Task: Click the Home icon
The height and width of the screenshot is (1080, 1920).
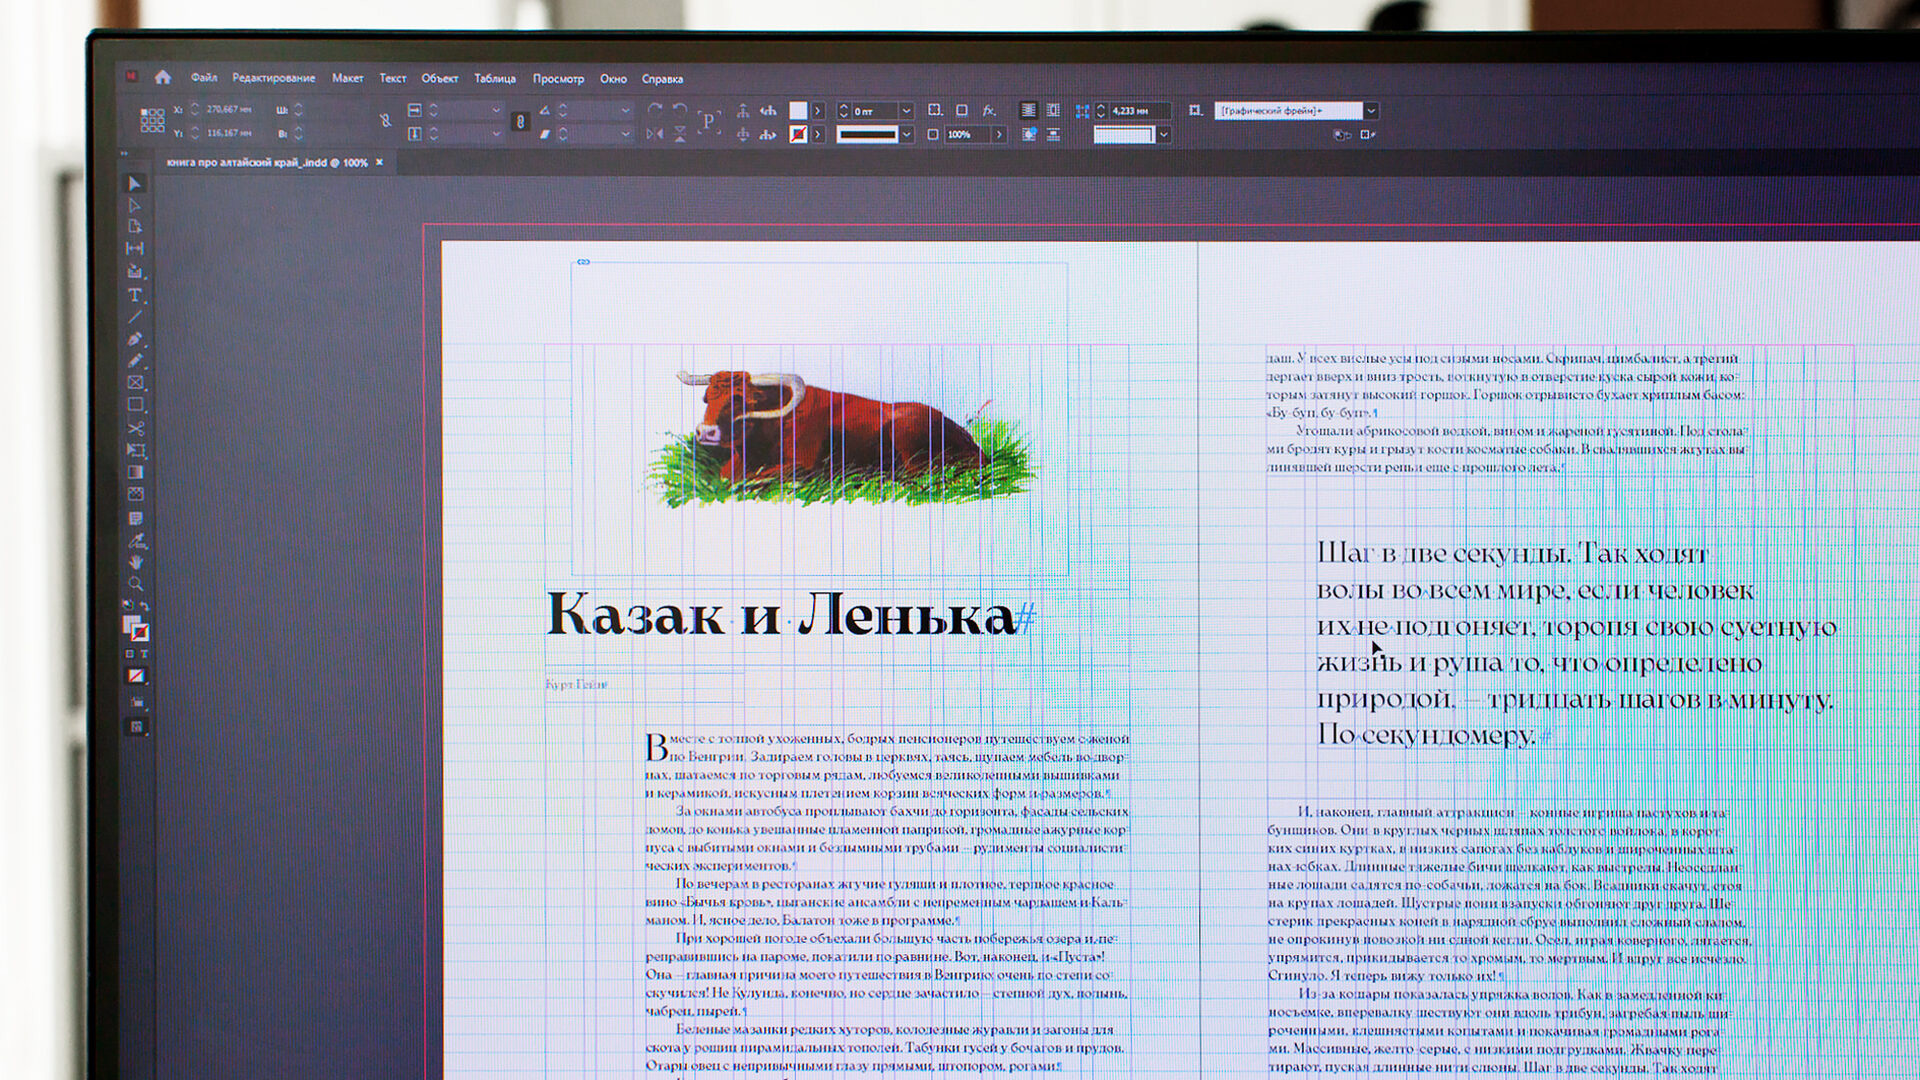Action: pyautogui.click(x=163, y=77)
